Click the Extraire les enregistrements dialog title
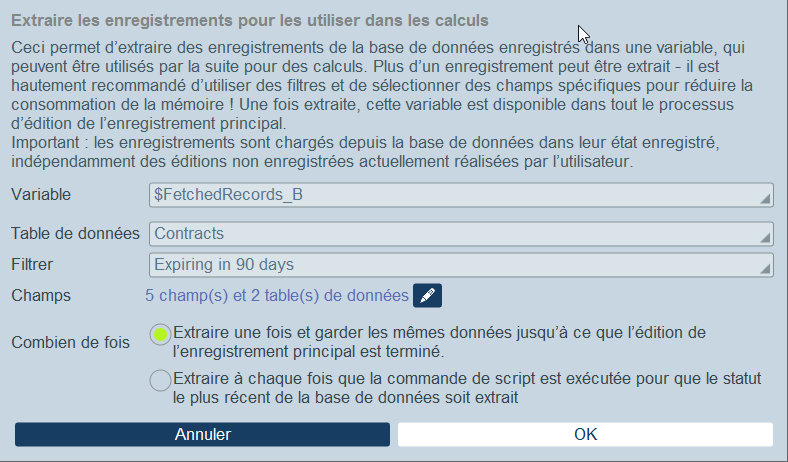The height and width of the screenshot is (462, 788). click(250, 21)
